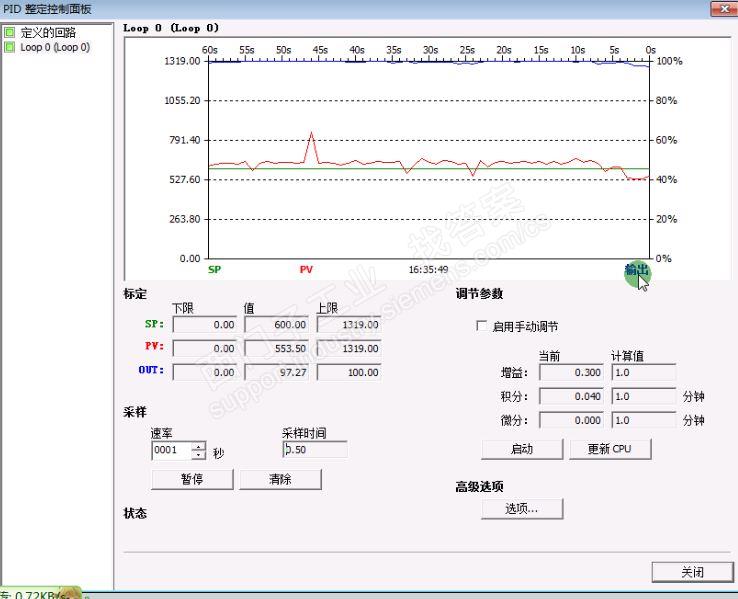Click the green SP legend label

pos(215,270)
